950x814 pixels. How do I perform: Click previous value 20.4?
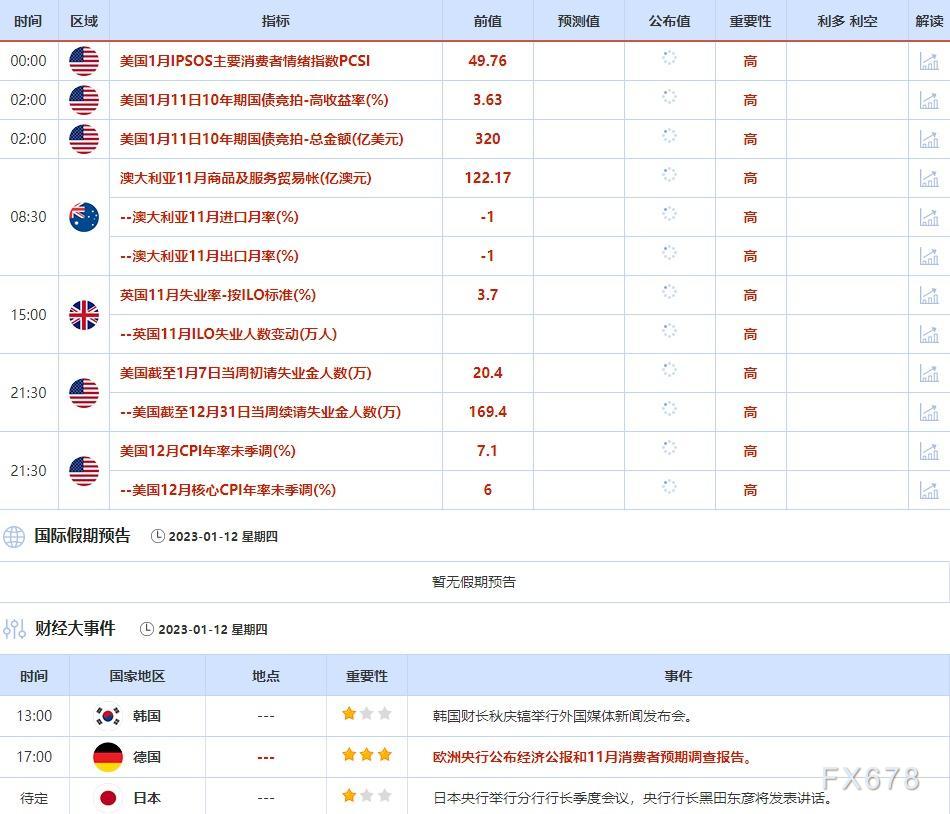(488, 373)
